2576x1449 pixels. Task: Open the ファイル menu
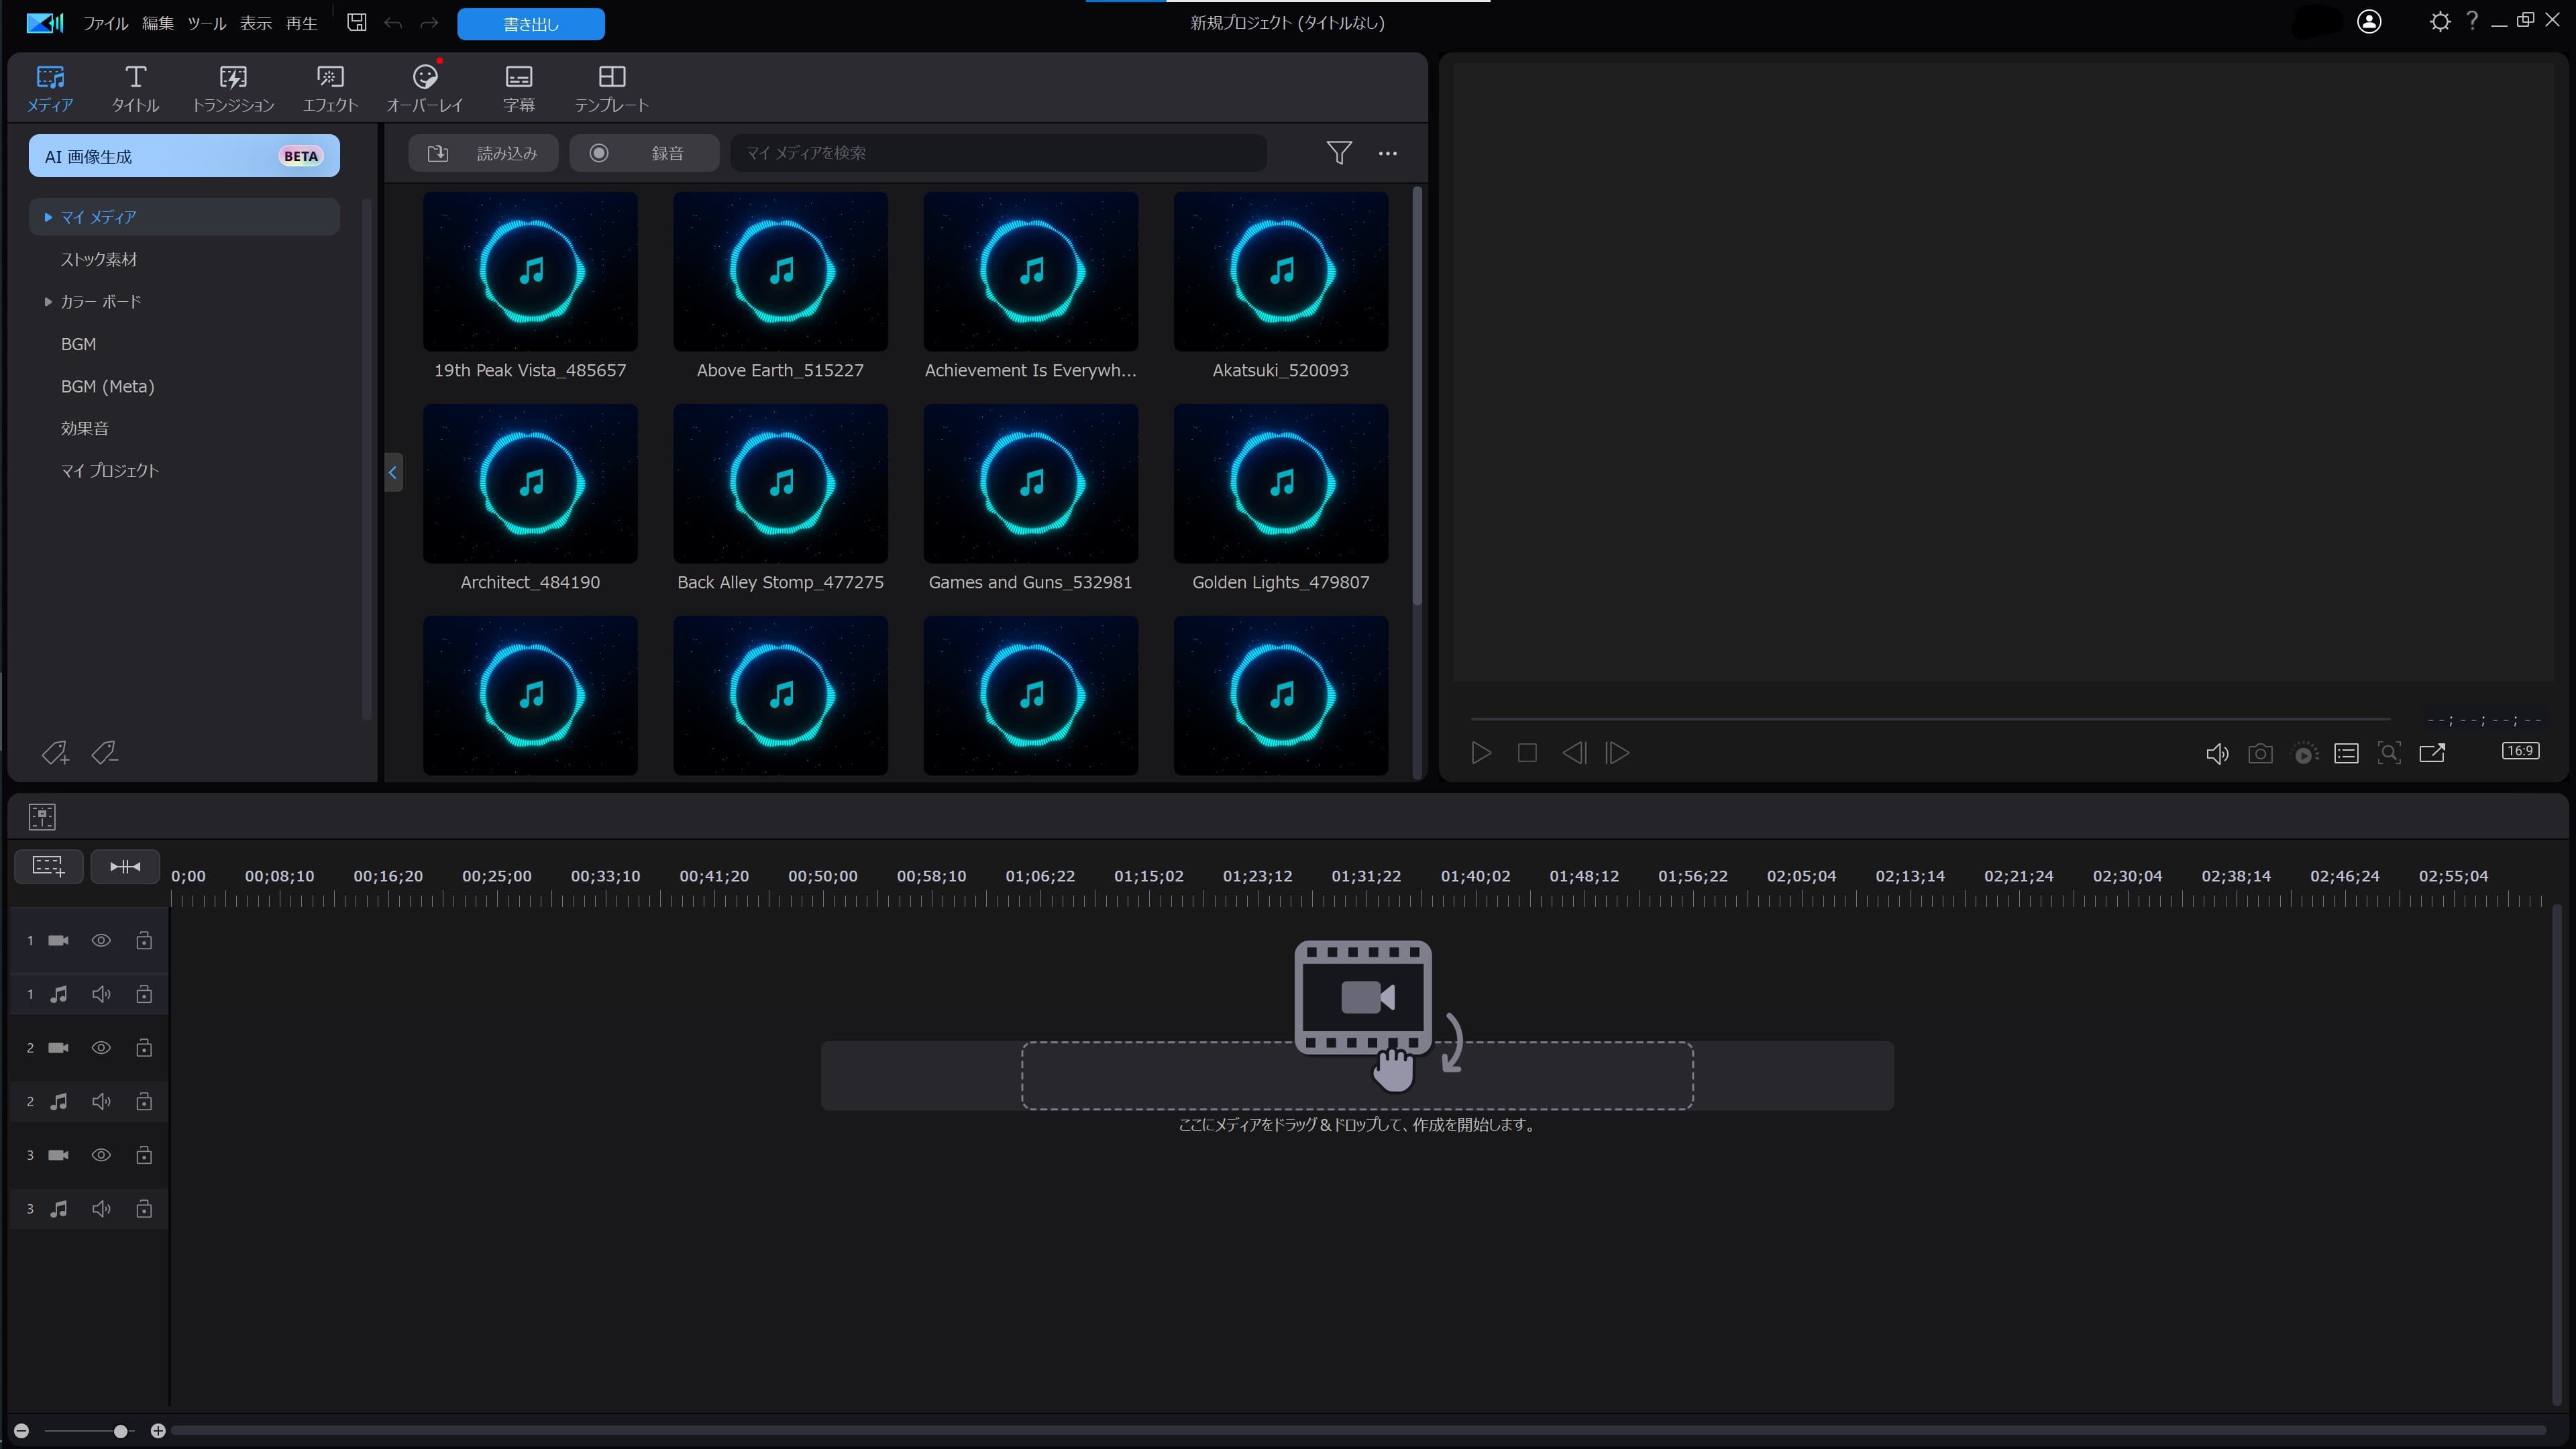[x=105, y=23]
